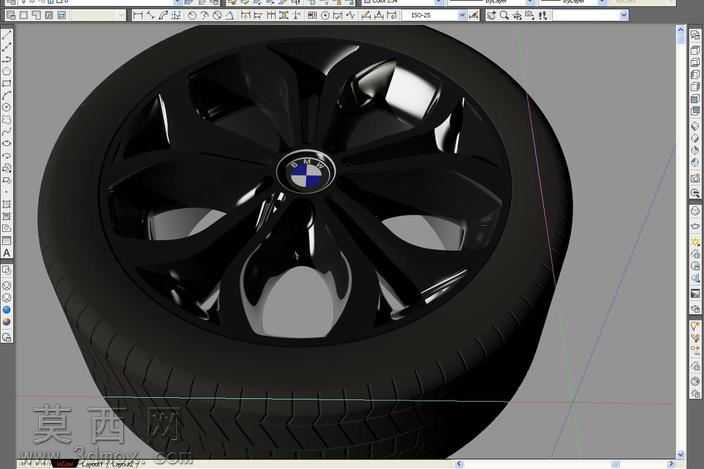Click the Radius dimension tool
This screenshot has width=704, height=469.
[x=192, y=15]
